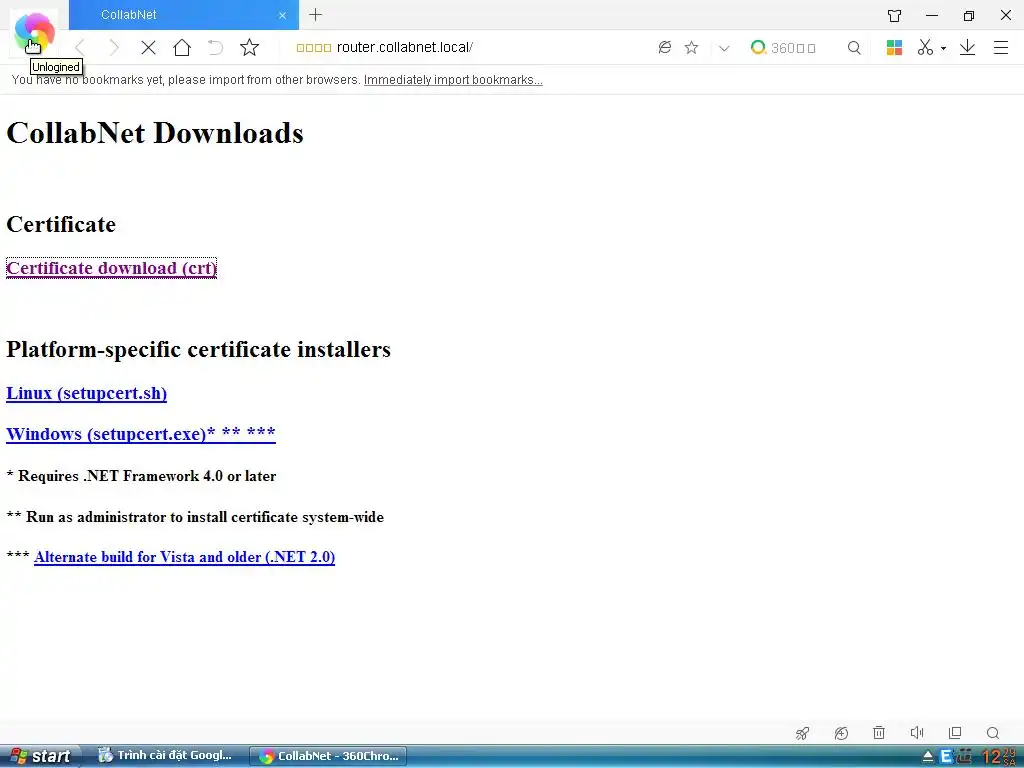The width and height of the screenshot is (1024, 768).
Task: Click the trash cleanup icon in status bar
Action: tap(879, 733)
